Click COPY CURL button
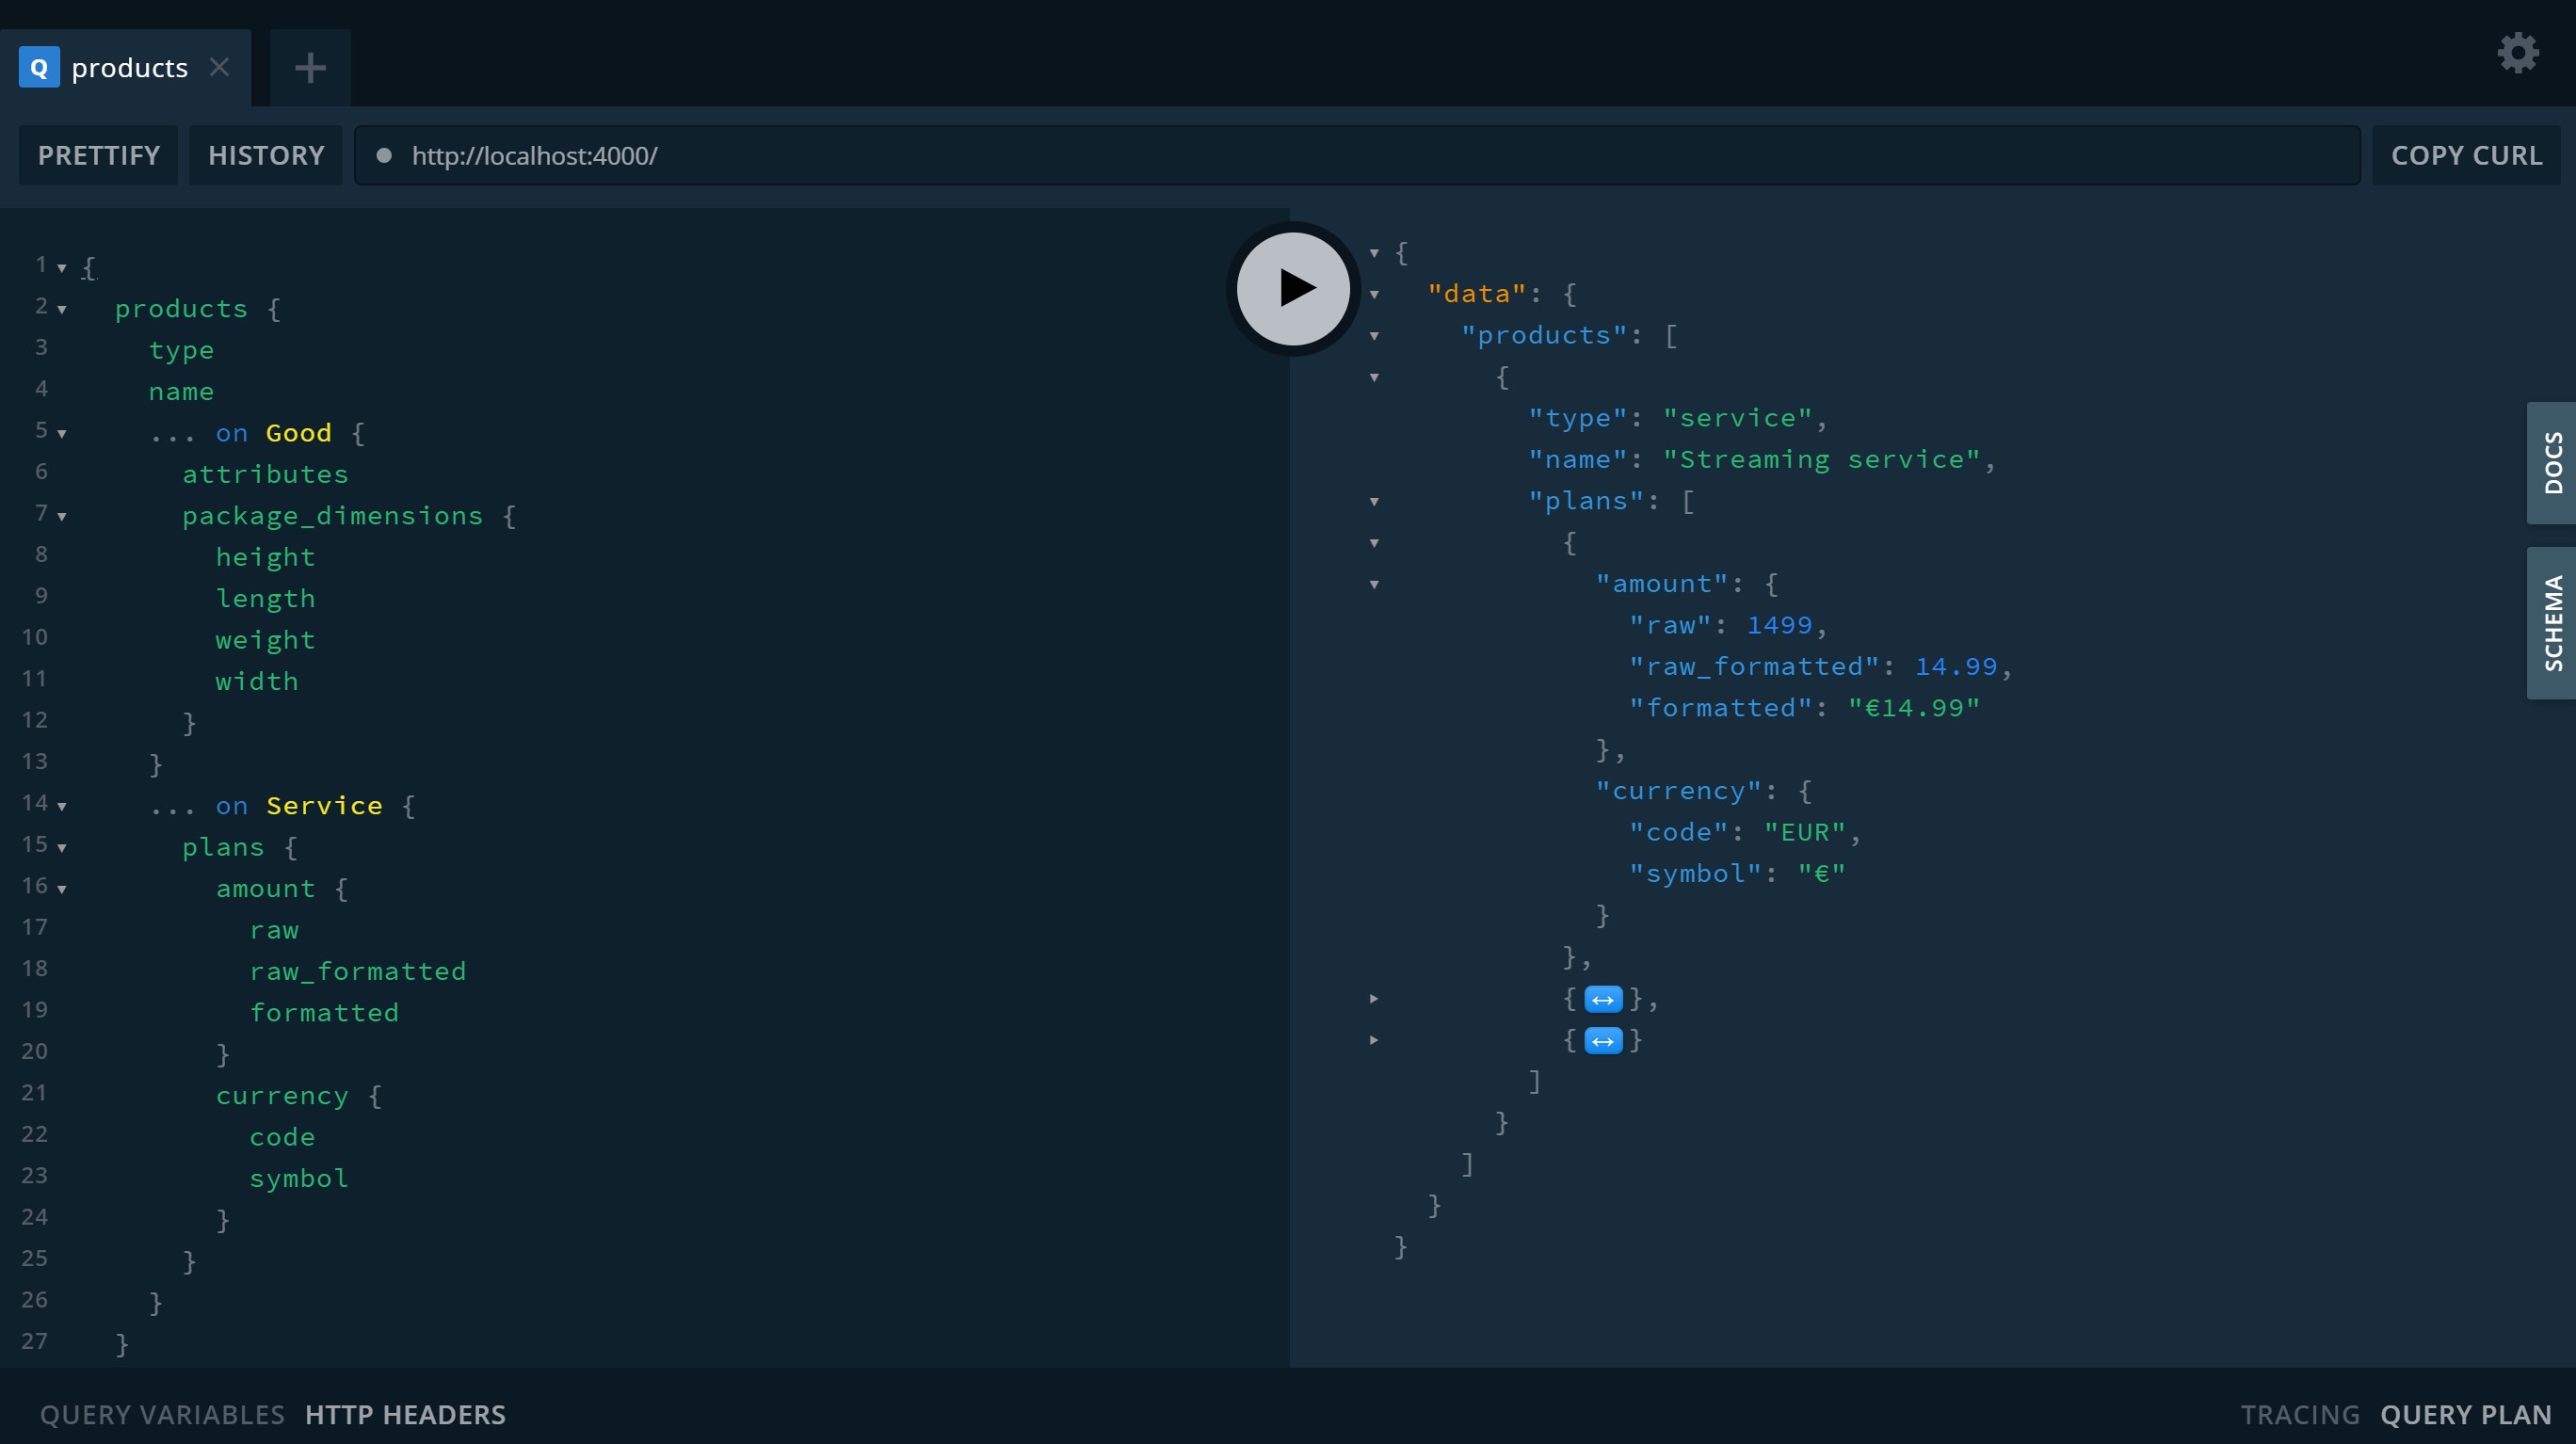Image resolution: width=2576 pixels, height=1444 pixels. tap(2465, 155)
